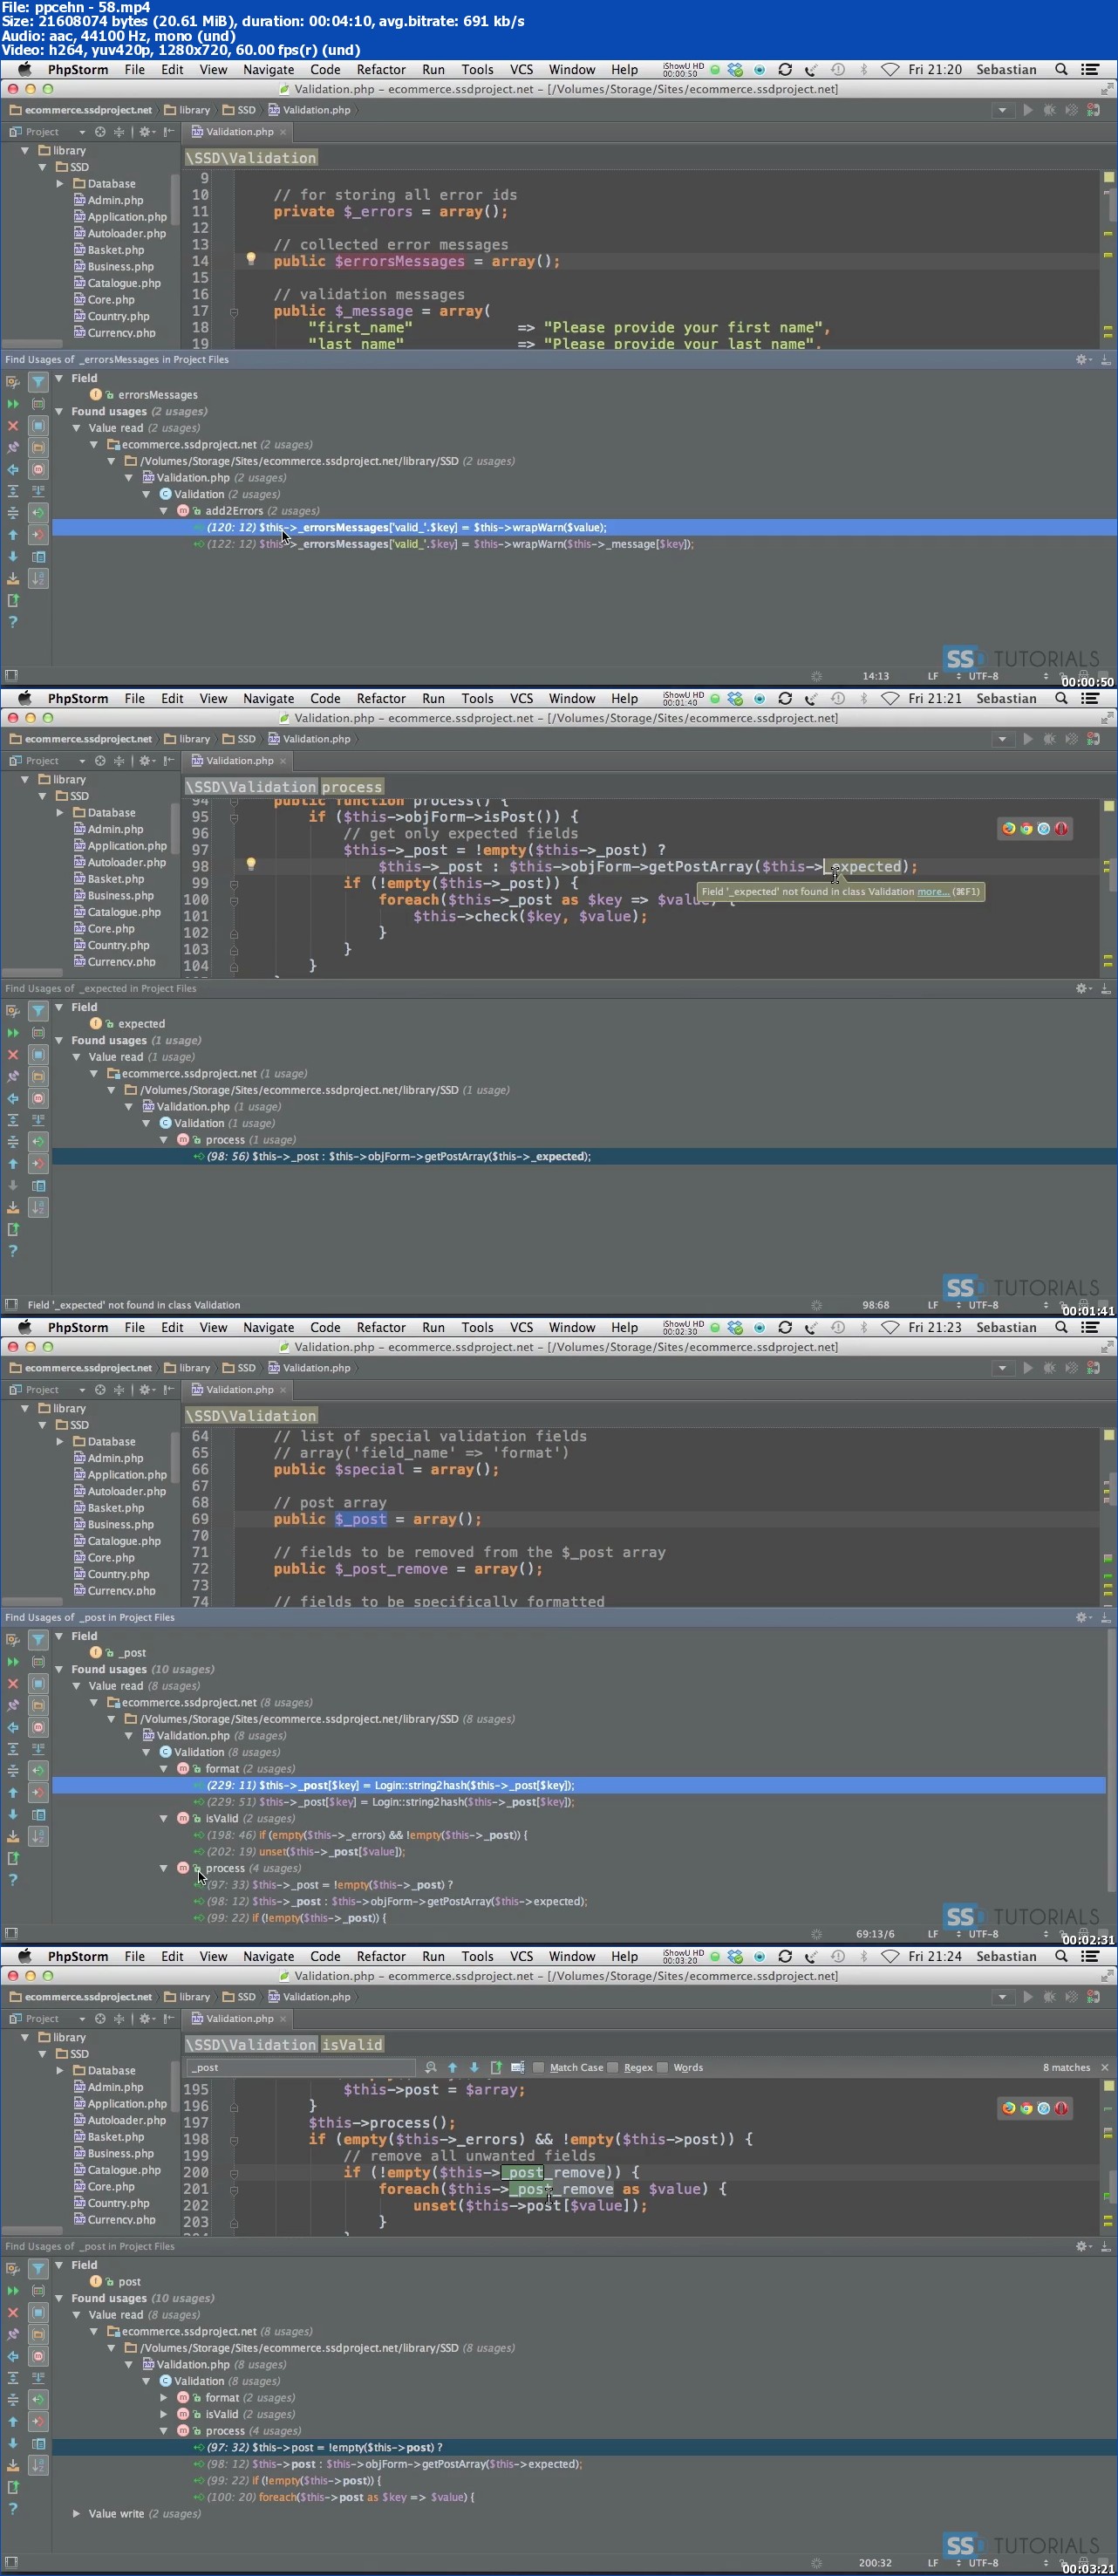The image size is (1118, 2576).
Task: Collapse all nodes in _errorsMessages usages panel
Action: point(13,513)
